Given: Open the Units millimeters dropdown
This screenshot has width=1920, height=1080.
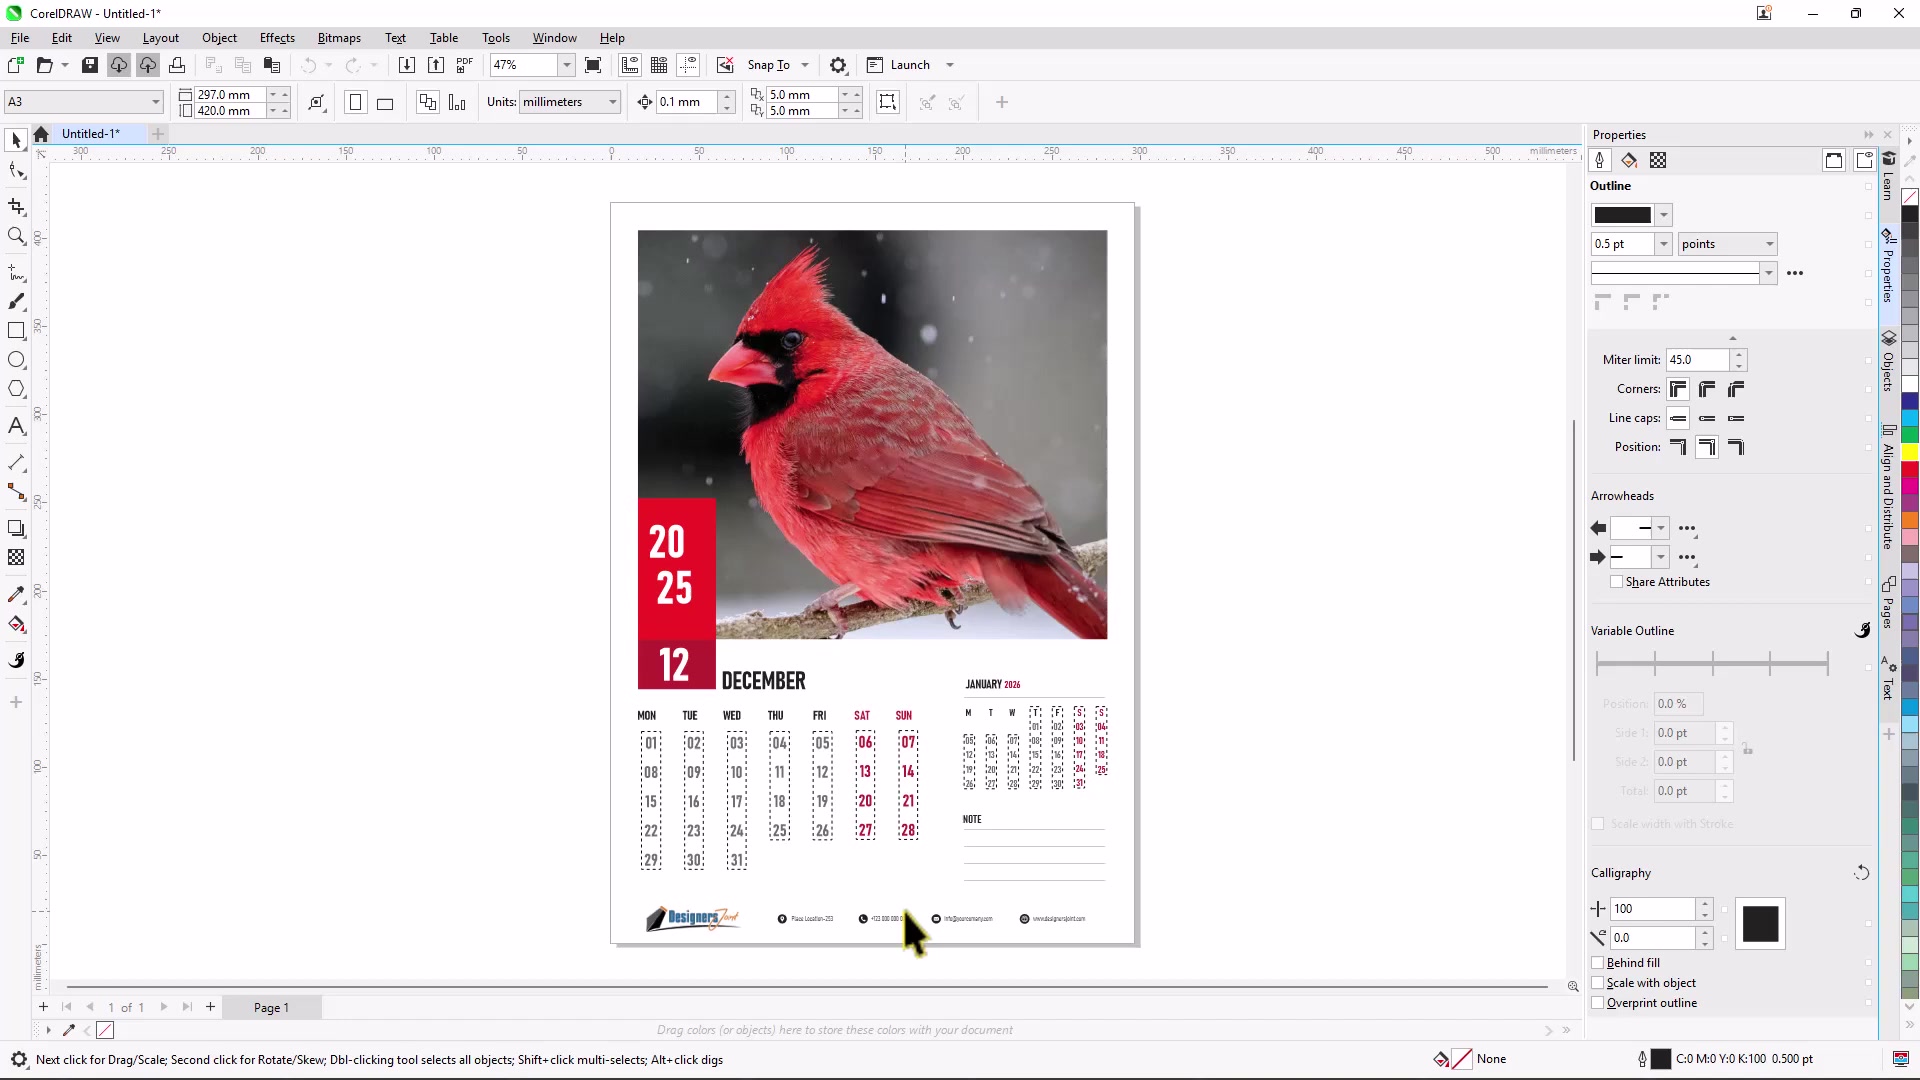Looking at the screenshot, I should [612, 102].
